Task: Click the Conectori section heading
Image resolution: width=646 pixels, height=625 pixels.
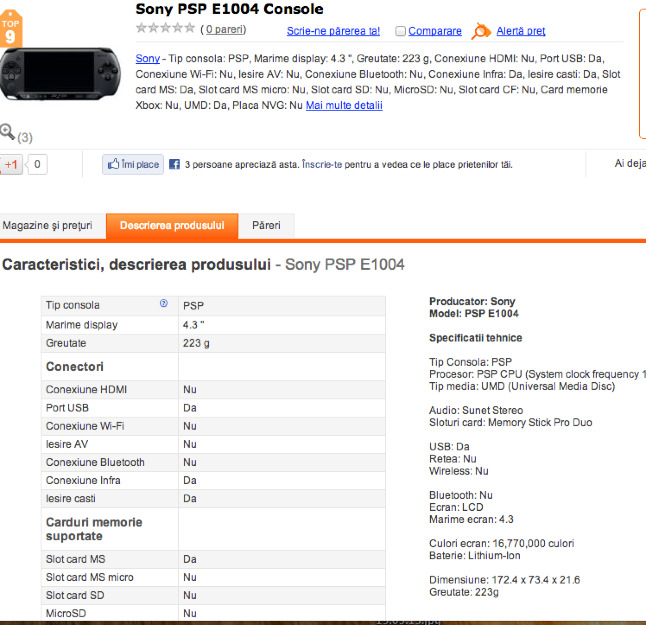Action: (75, 367)
